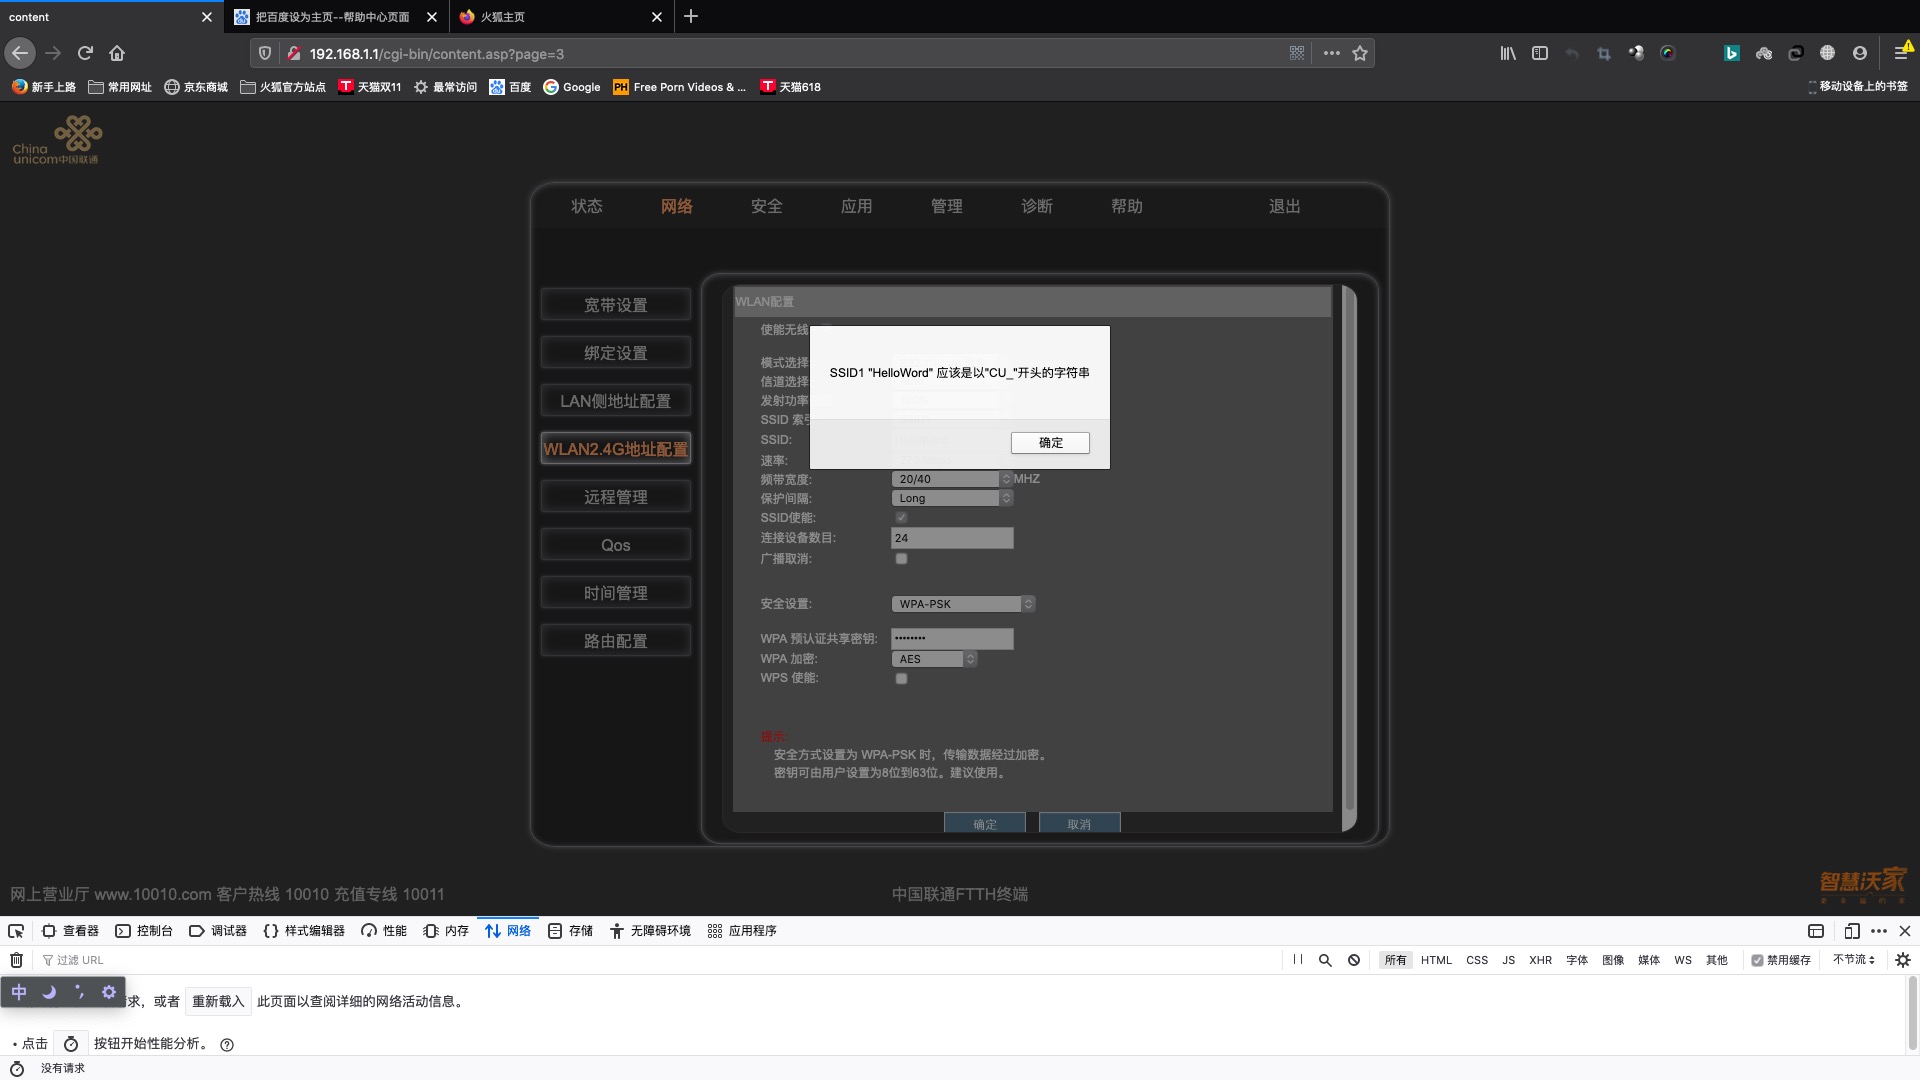1920x1080 pixels.
Task: Click the 连接设备数目 input field
Action: pos(951,538)
